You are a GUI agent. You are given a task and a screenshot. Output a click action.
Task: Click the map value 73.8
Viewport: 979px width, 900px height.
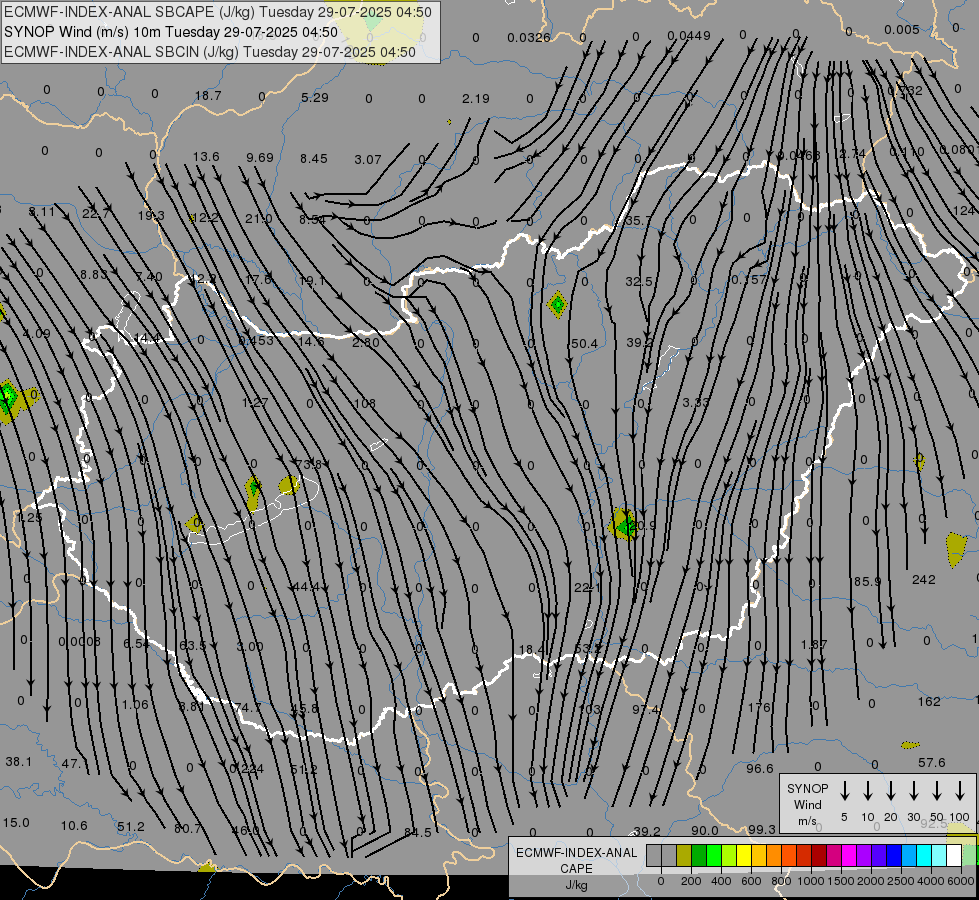(308, 464)
